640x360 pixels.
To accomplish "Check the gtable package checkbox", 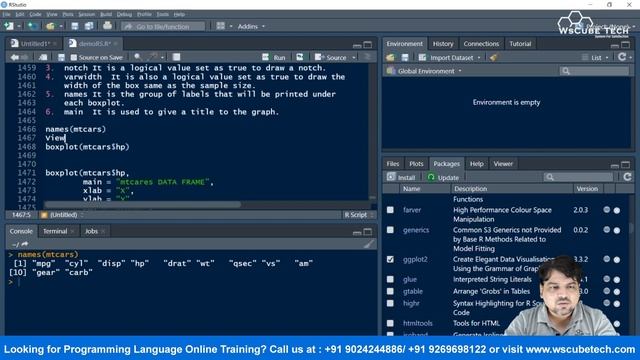I will pos(390,291).
